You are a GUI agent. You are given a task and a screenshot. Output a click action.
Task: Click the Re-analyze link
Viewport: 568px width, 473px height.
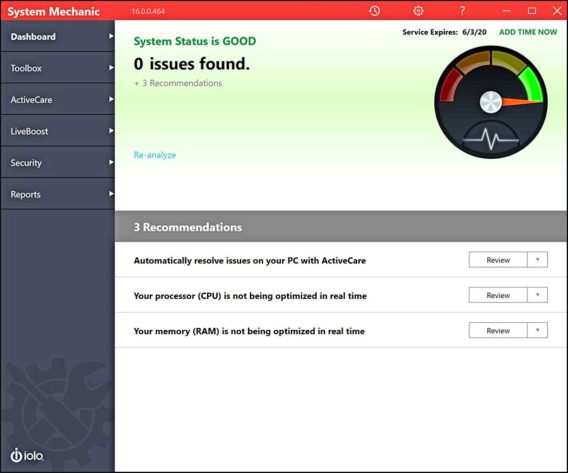155,155
